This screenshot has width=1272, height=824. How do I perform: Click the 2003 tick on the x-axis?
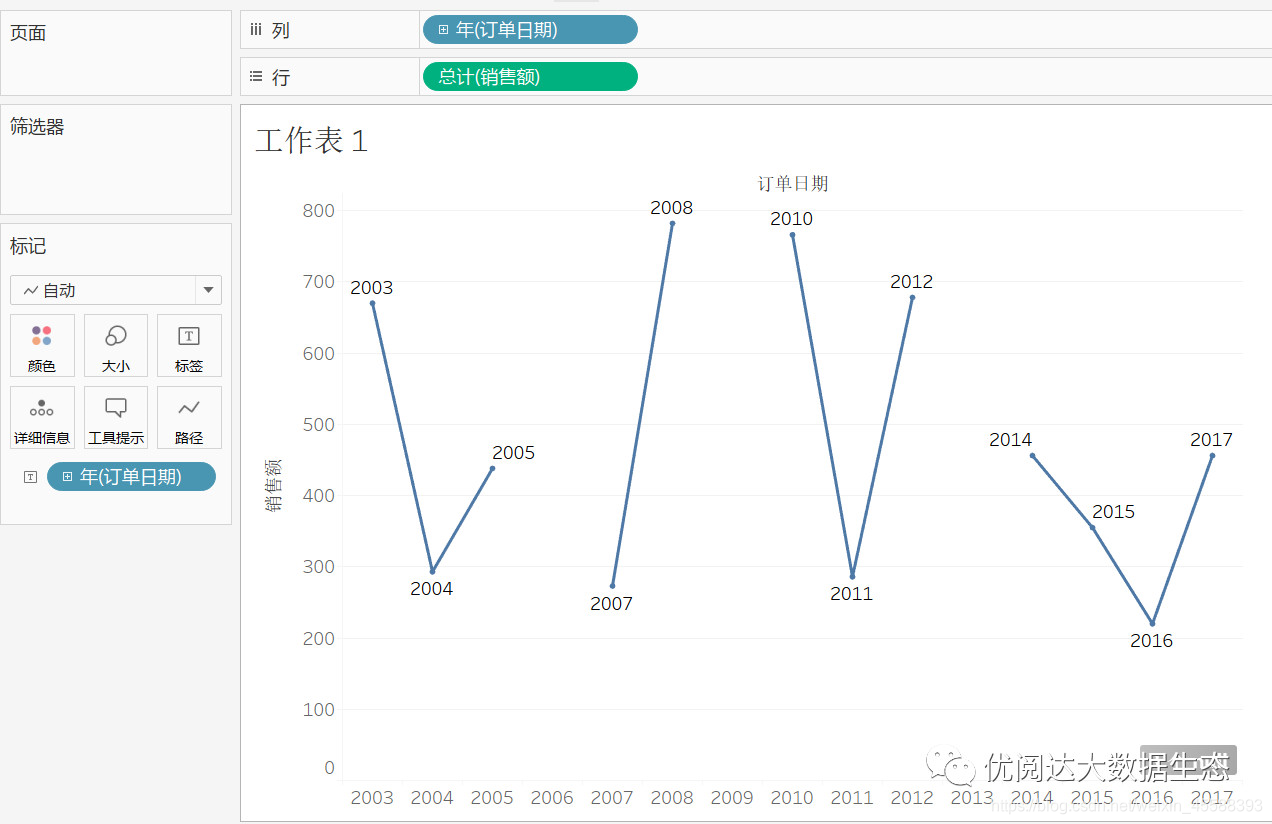(372, 798)
